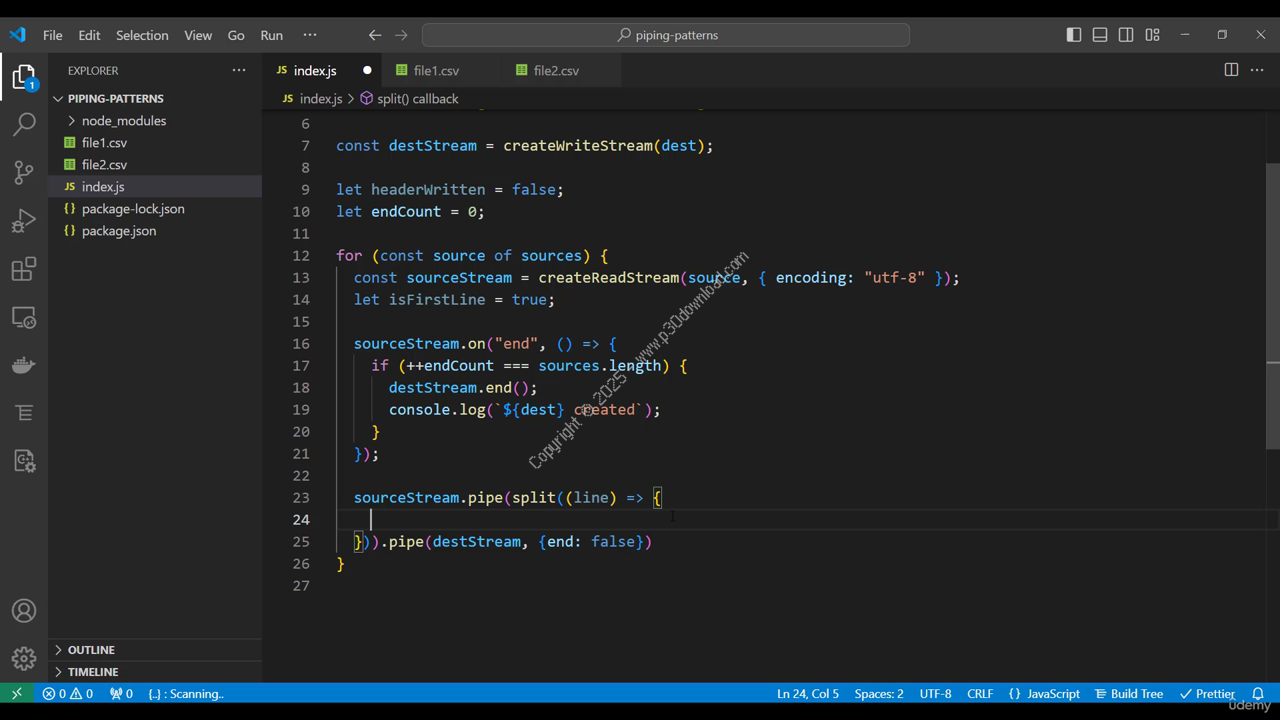Click the word destStream on line 7
This screenshot has width=1280, height=720.
[433, 145]
